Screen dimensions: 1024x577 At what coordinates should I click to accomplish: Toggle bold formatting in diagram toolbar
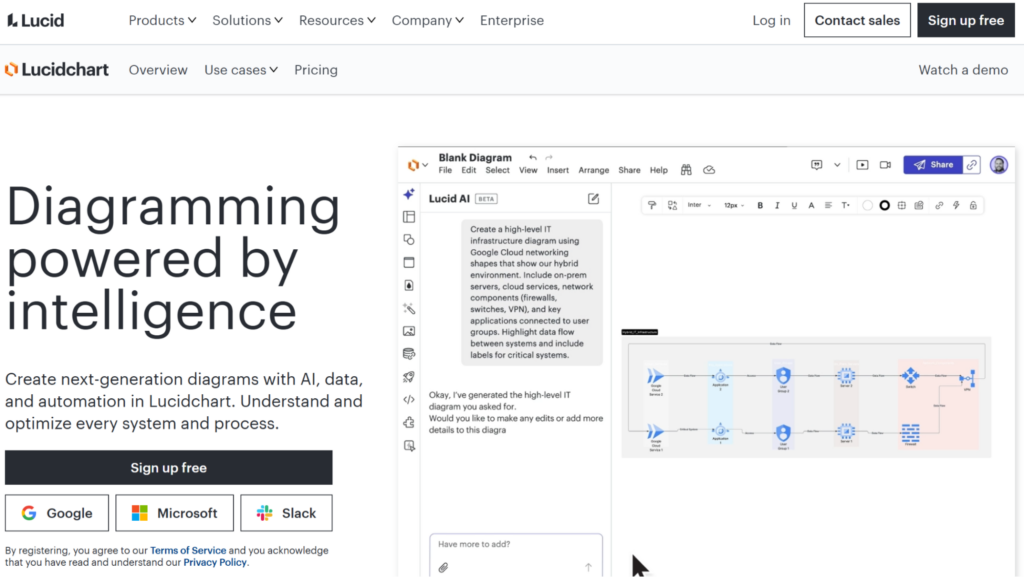pyautogui.click(x=760, y=205)
